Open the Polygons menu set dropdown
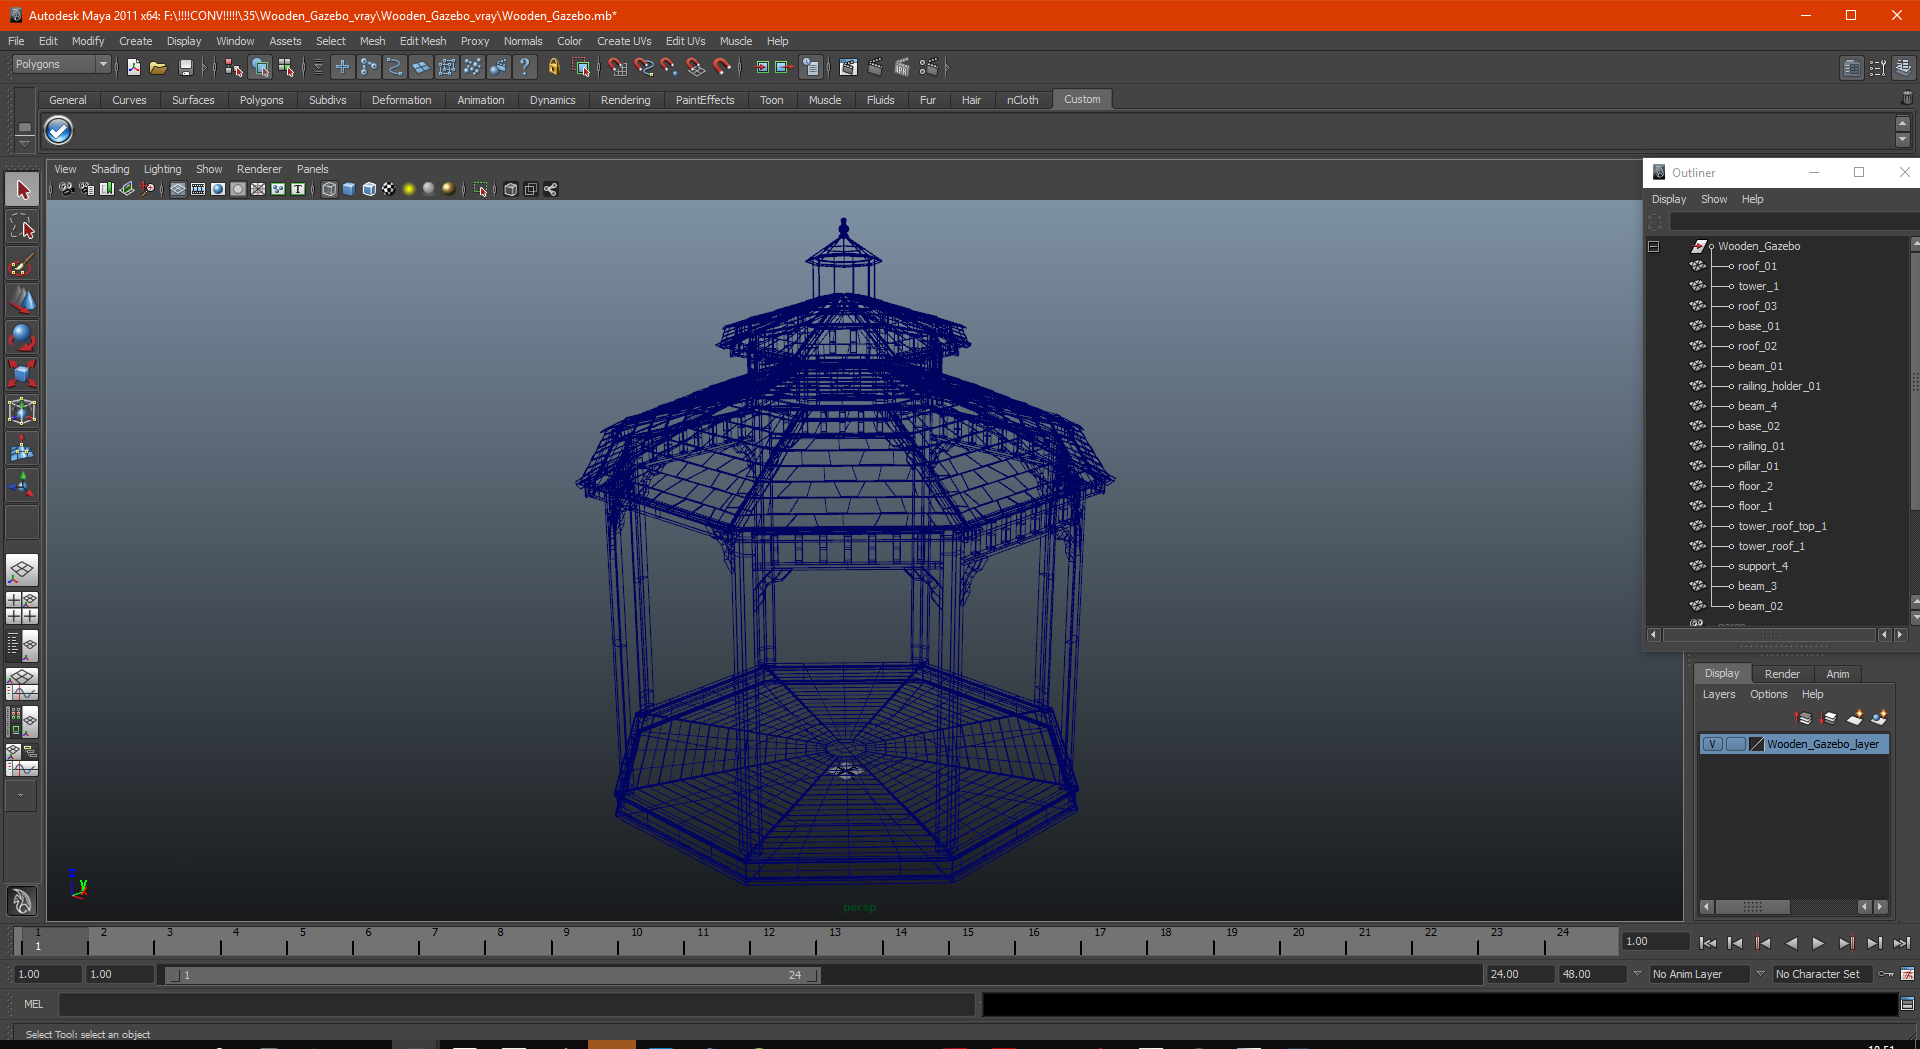Viewport: 1920px width, 1049px height. (61, 64)
